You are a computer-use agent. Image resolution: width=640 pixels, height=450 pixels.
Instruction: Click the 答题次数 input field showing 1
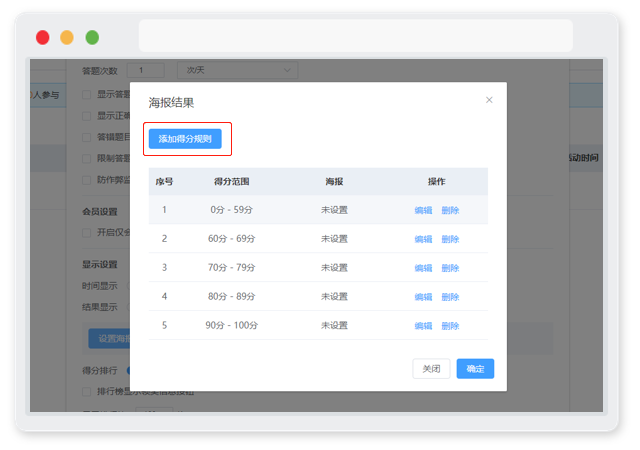[x=146, y=70]
